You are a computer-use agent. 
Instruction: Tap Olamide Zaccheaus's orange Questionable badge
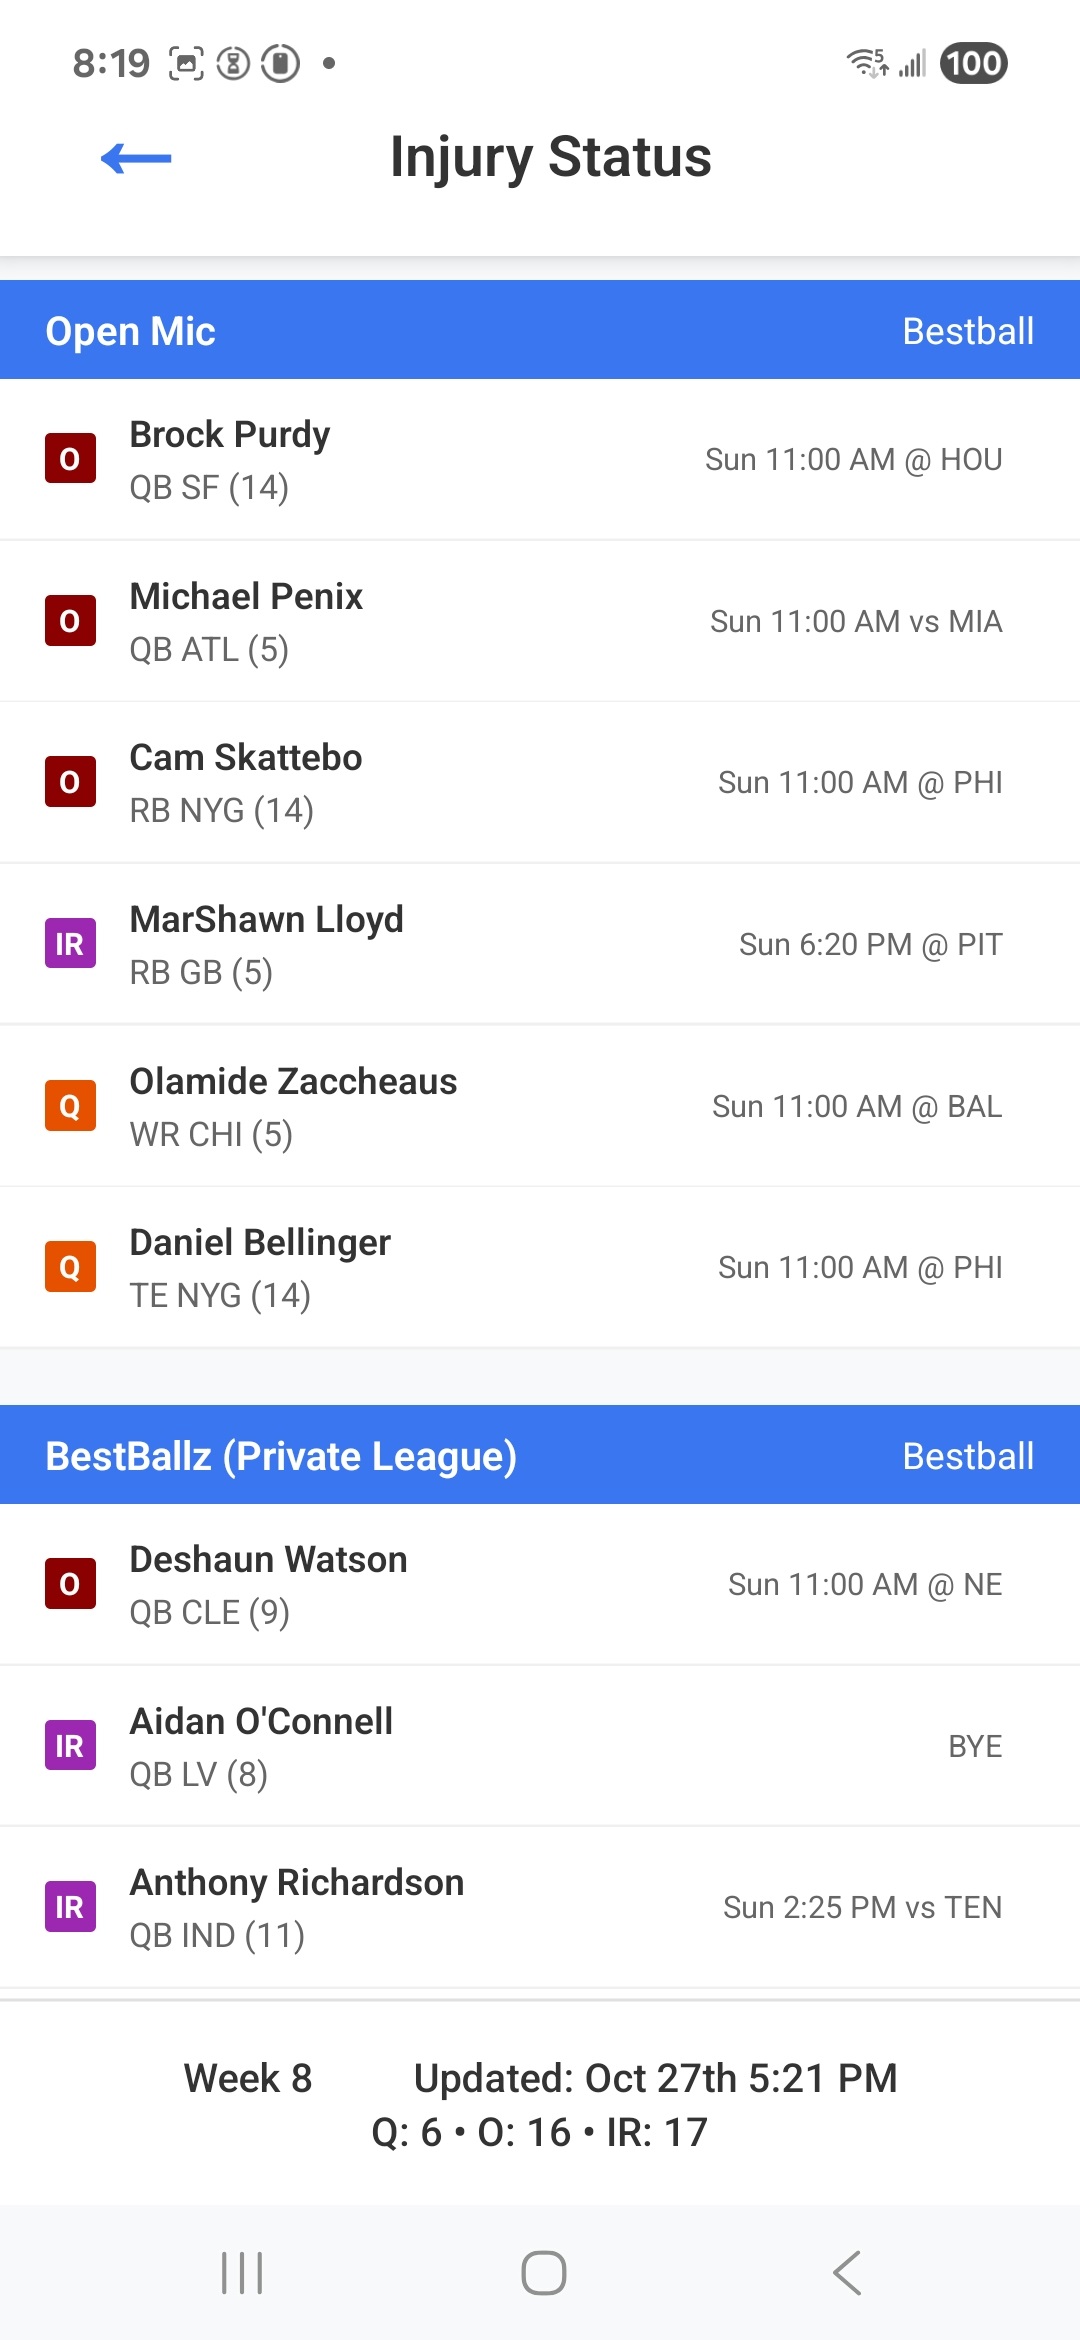click(x=70, y=1106)
